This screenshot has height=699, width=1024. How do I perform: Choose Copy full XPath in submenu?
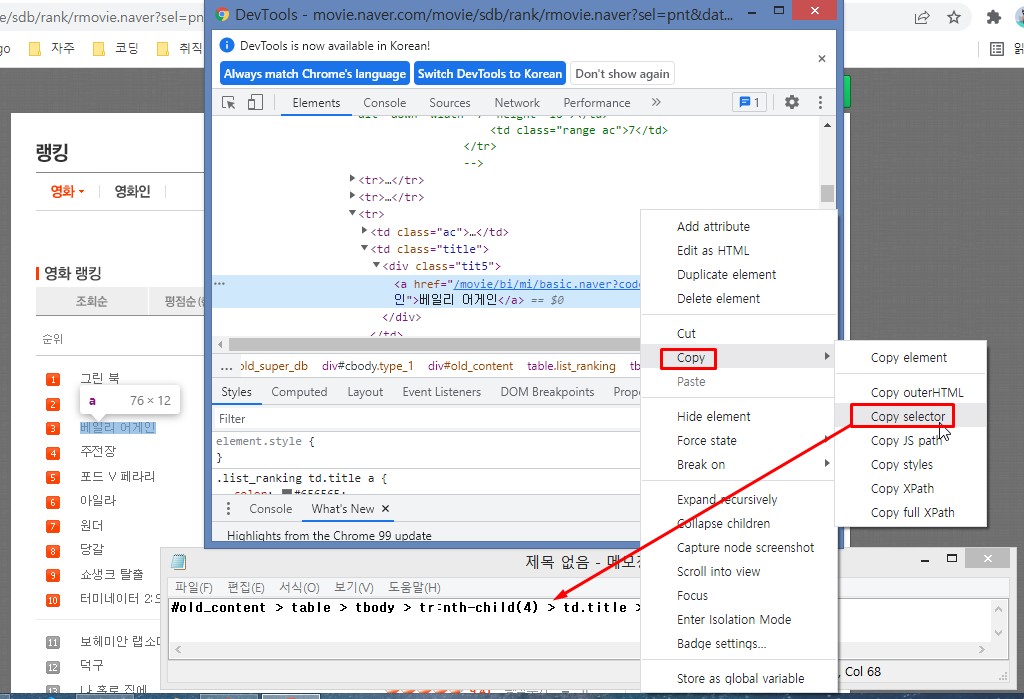912,512
